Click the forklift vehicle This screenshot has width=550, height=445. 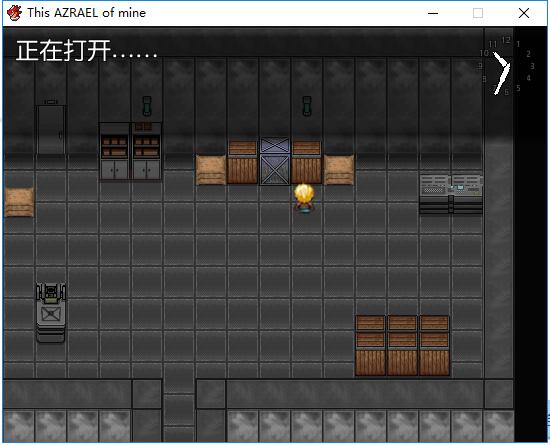point(51,312)
